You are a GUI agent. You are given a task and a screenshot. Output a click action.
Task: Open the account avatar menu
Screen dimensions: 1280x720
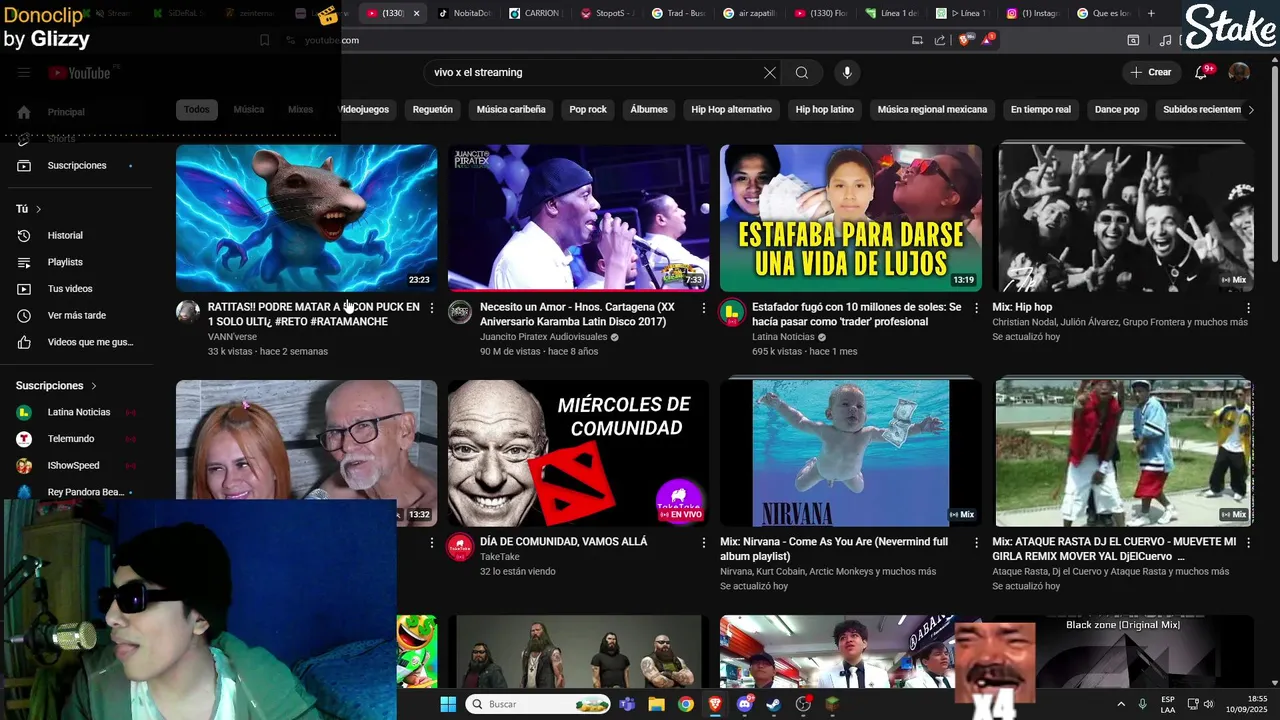point(1239,72)
